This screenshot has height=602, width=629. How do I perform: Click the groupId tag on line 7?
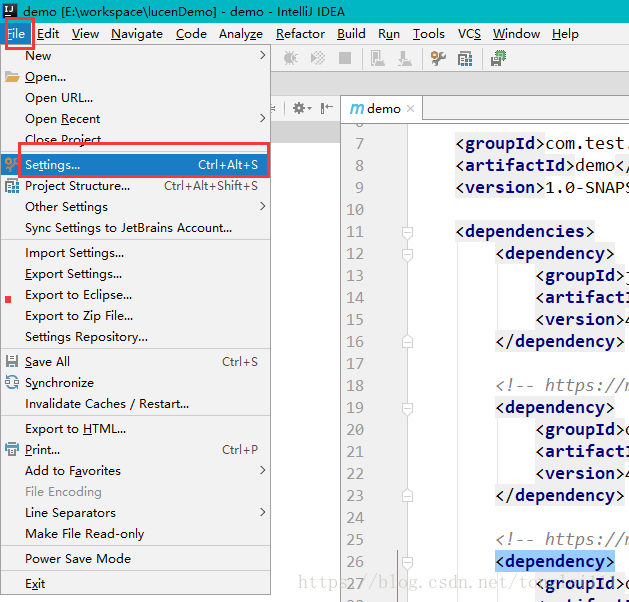click(x=500, y=144)
